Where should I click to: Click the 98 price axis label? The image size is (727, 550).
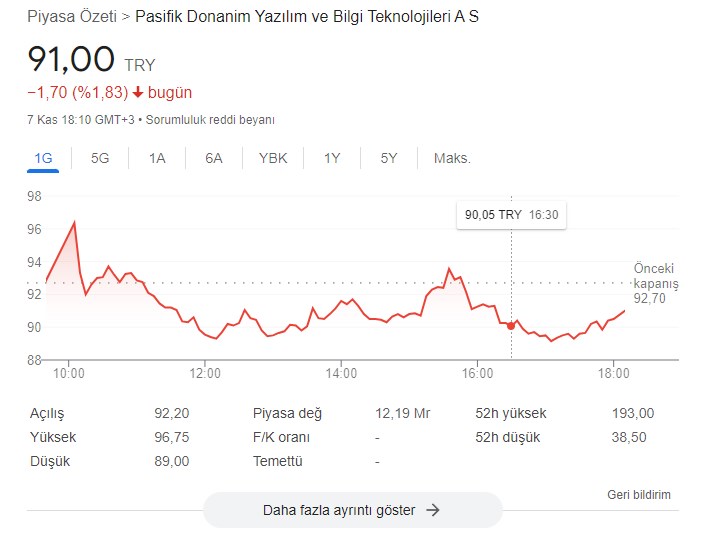(34, 196)
